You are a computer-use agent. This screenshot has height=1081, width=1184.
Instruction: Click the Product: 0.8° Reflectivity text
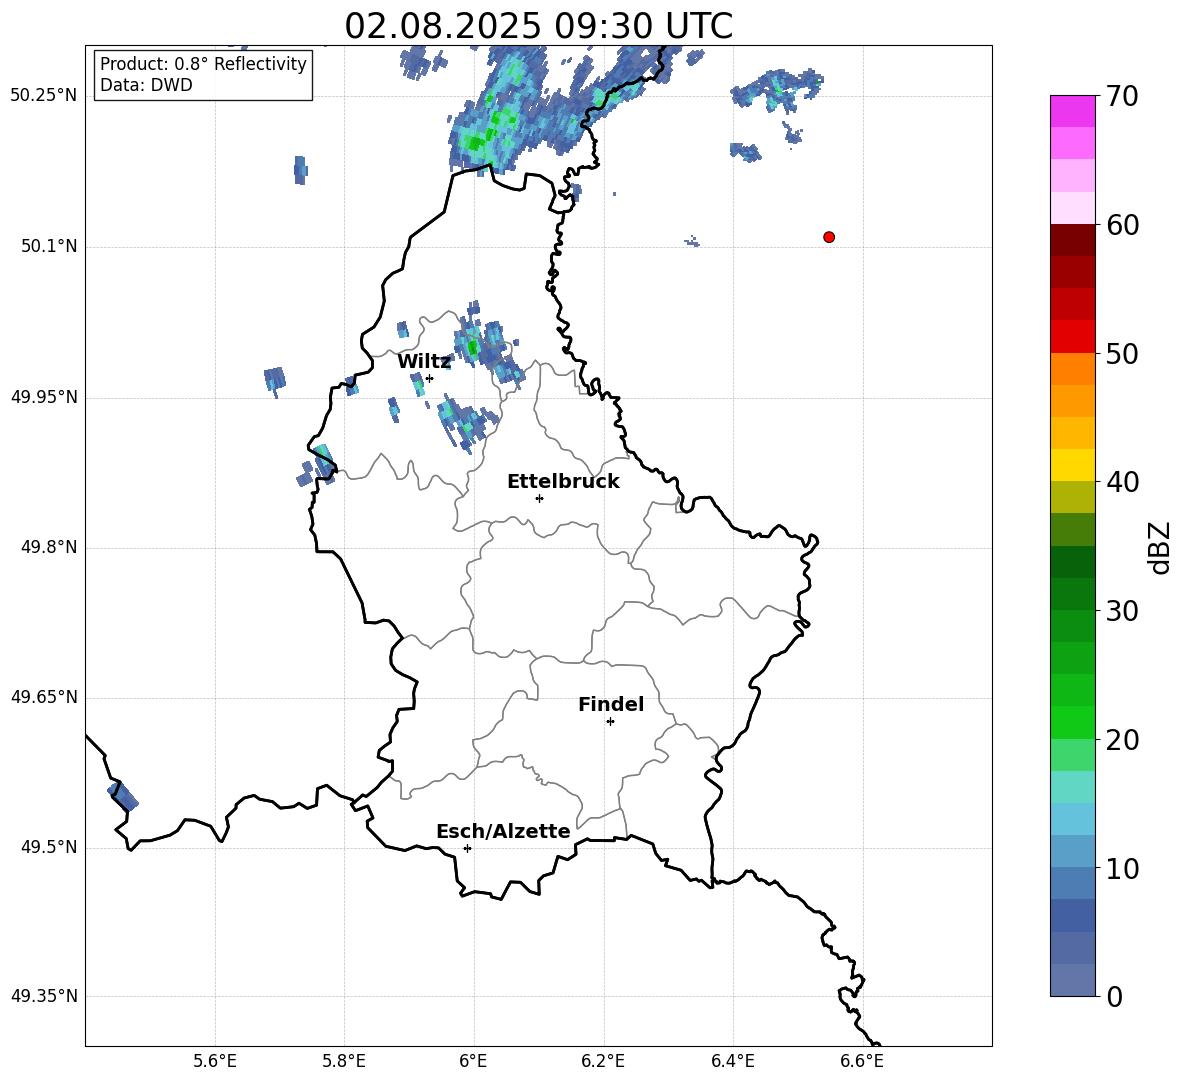[203, 63]
